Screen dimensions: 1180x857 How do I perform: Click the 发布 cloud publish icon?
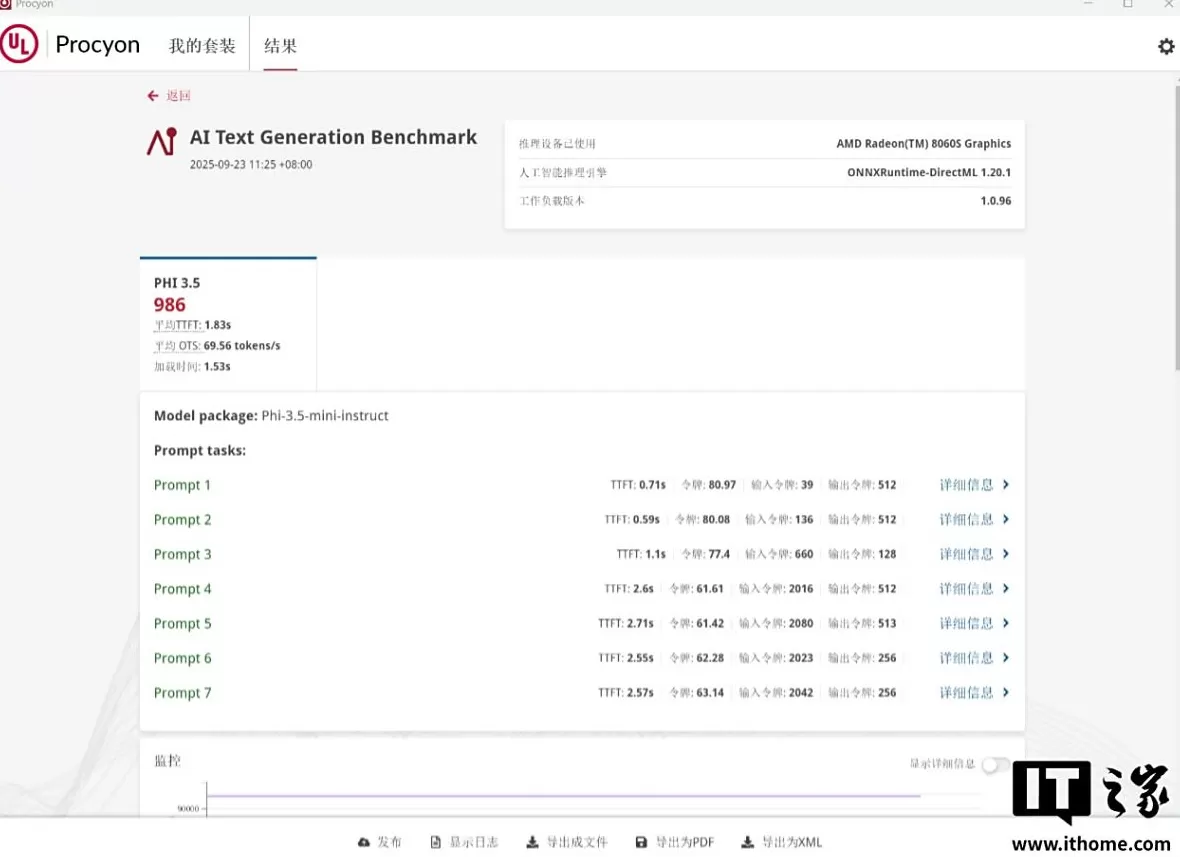(364, 842)
